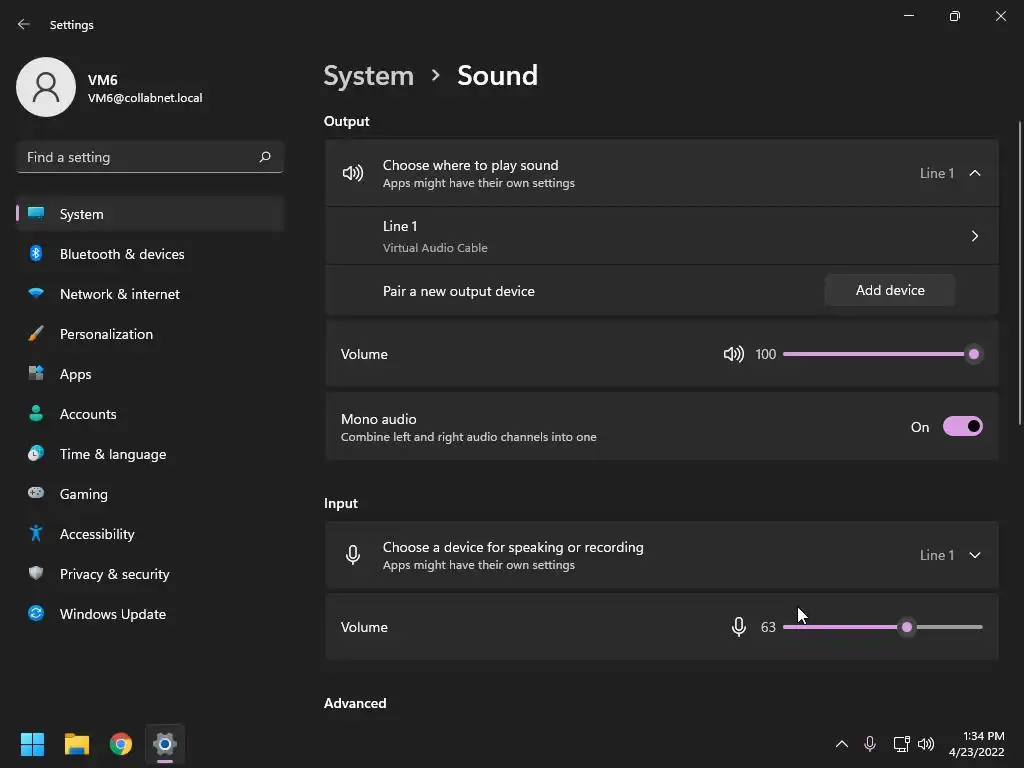Open the Accessibility settings page
The image size is (1024, 768).
coord(97,534)
